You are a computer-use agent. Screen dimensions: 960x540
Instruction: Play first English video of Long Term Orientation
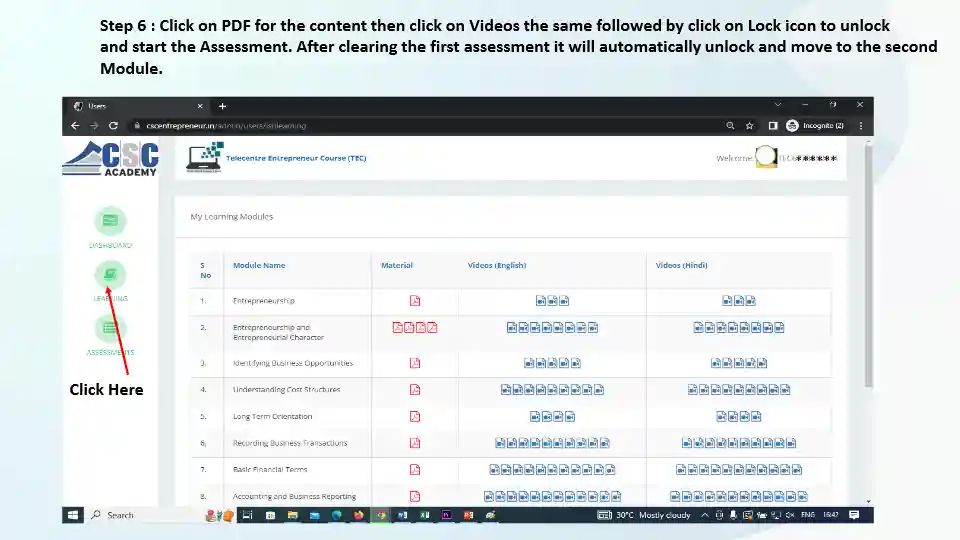click(535, 417)
